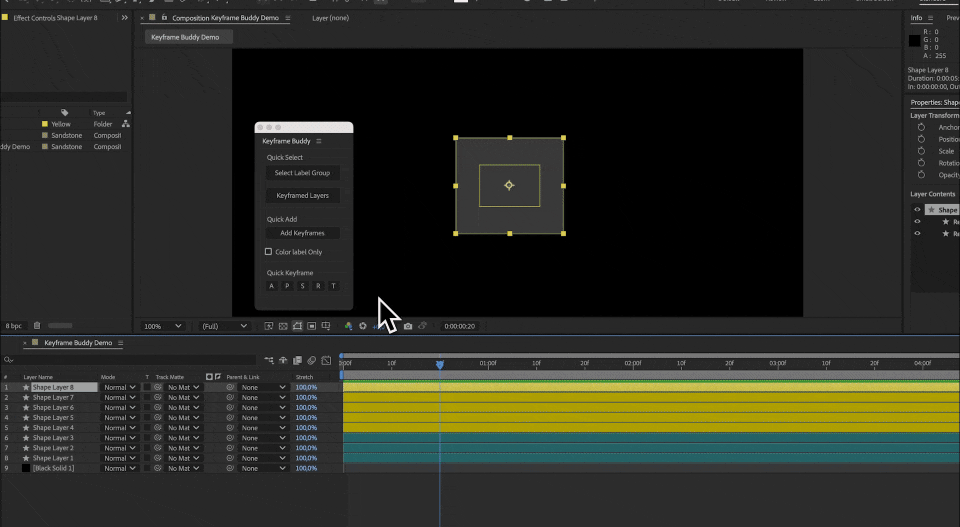Toggle frame blending icon in timeline header

298,361
